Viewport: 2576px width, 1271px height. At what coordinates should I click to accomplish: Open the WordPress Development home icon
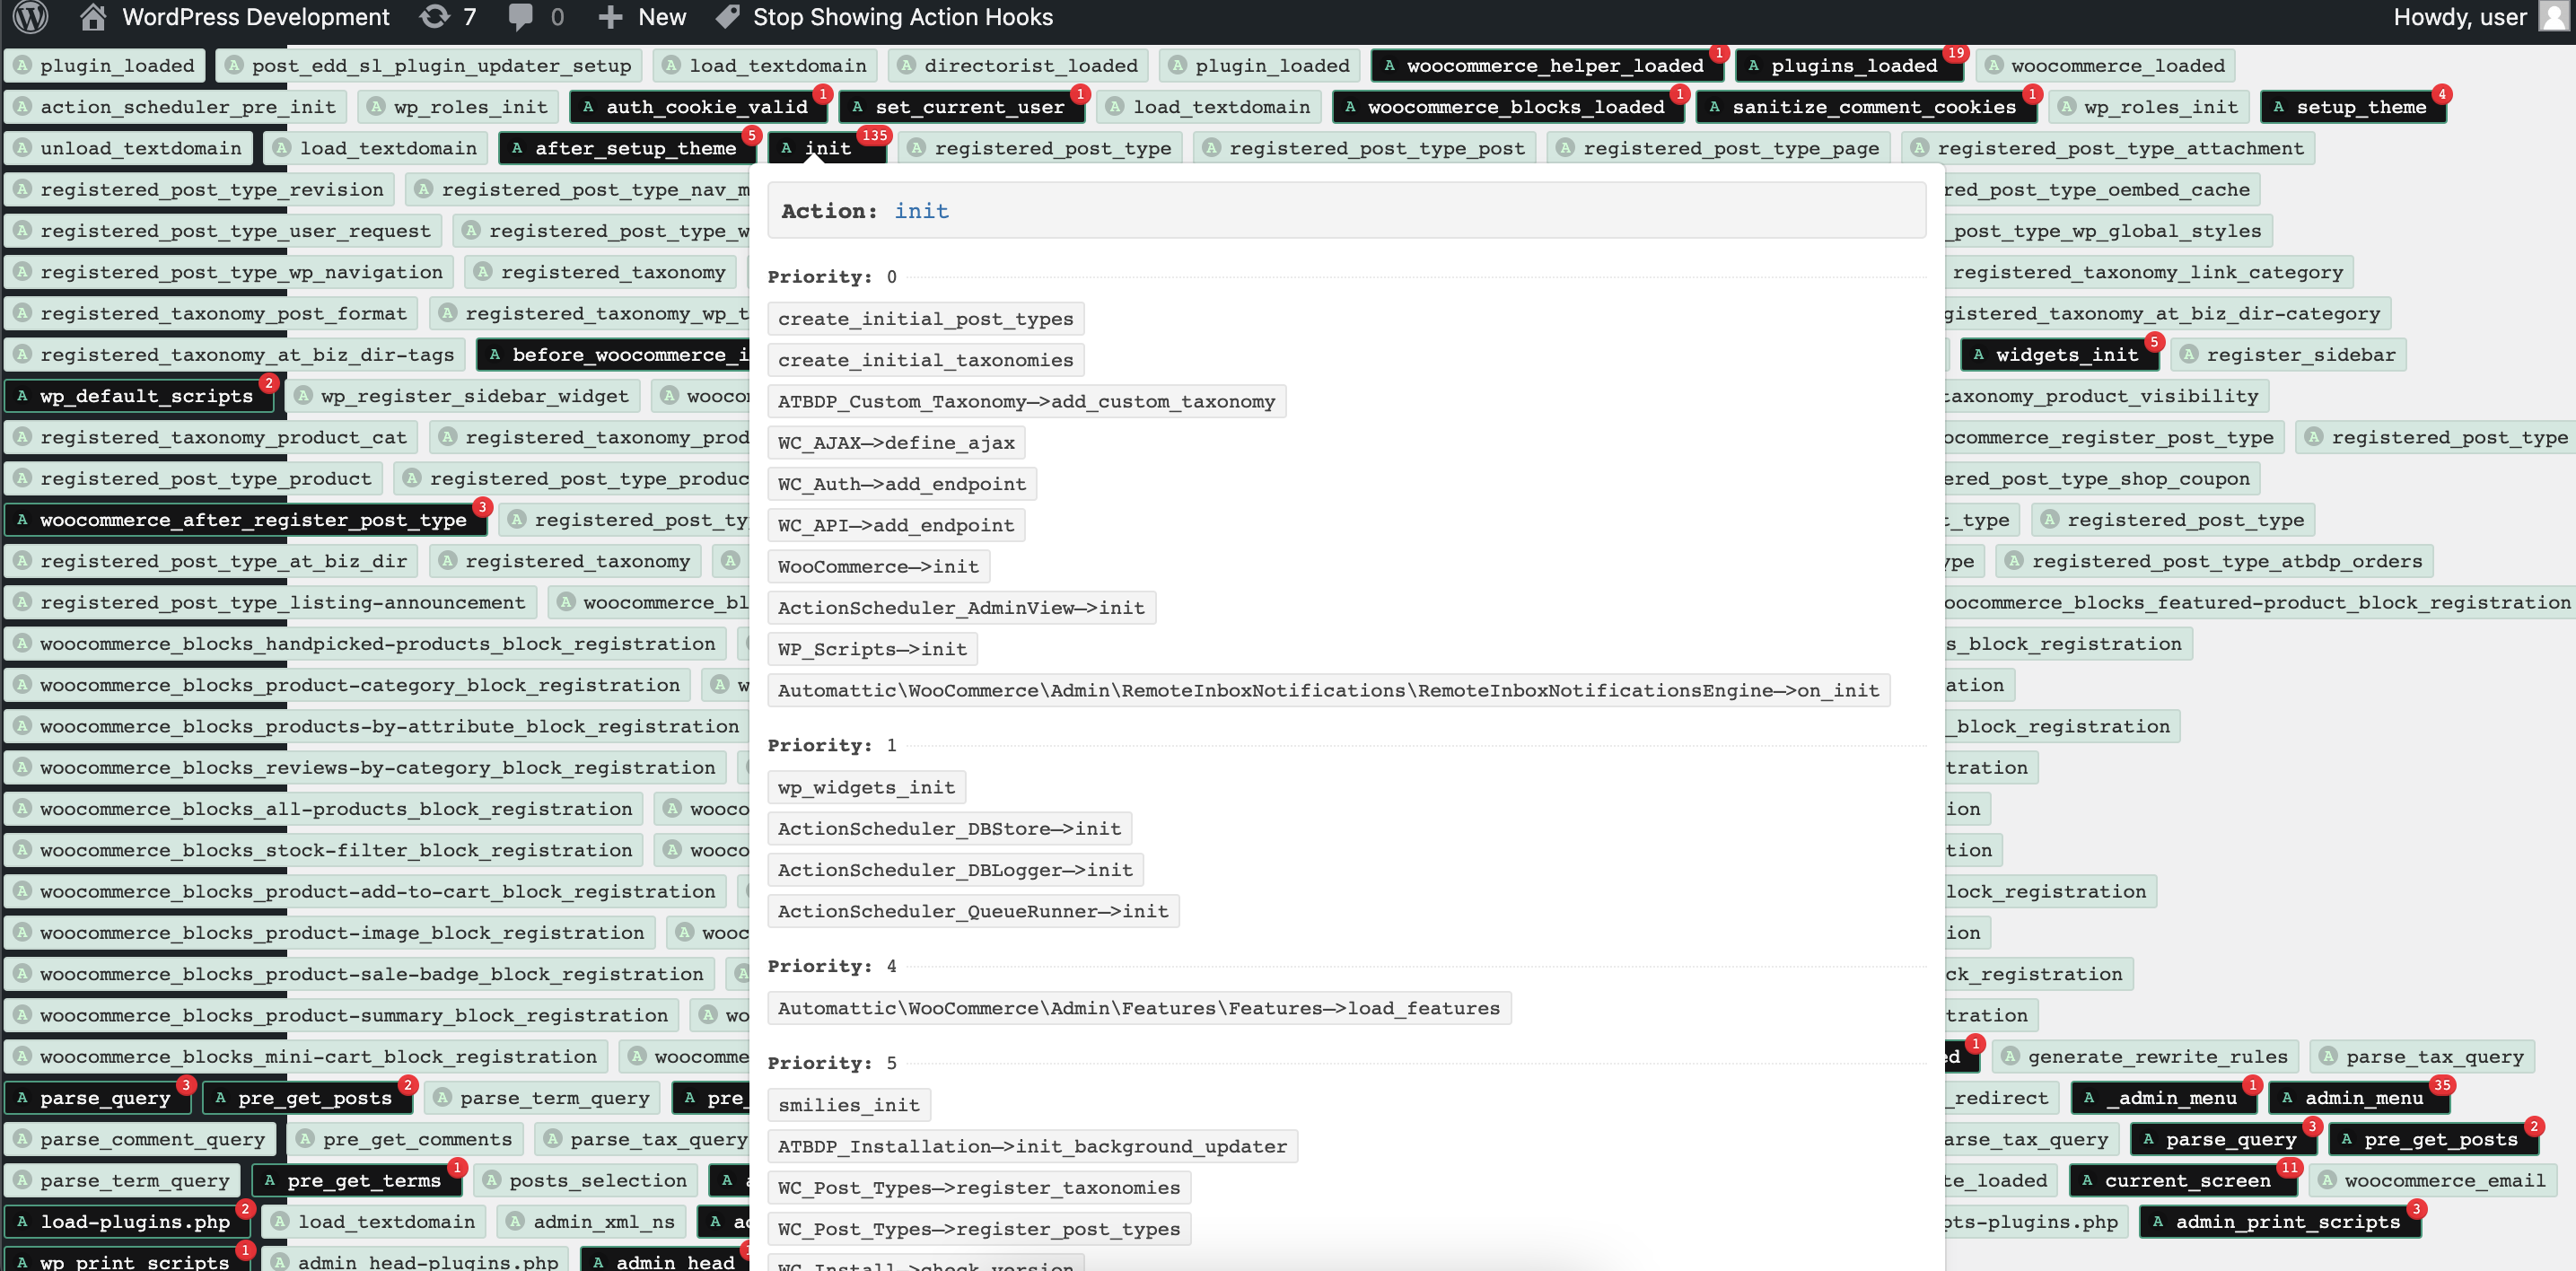tap(93, 17)
